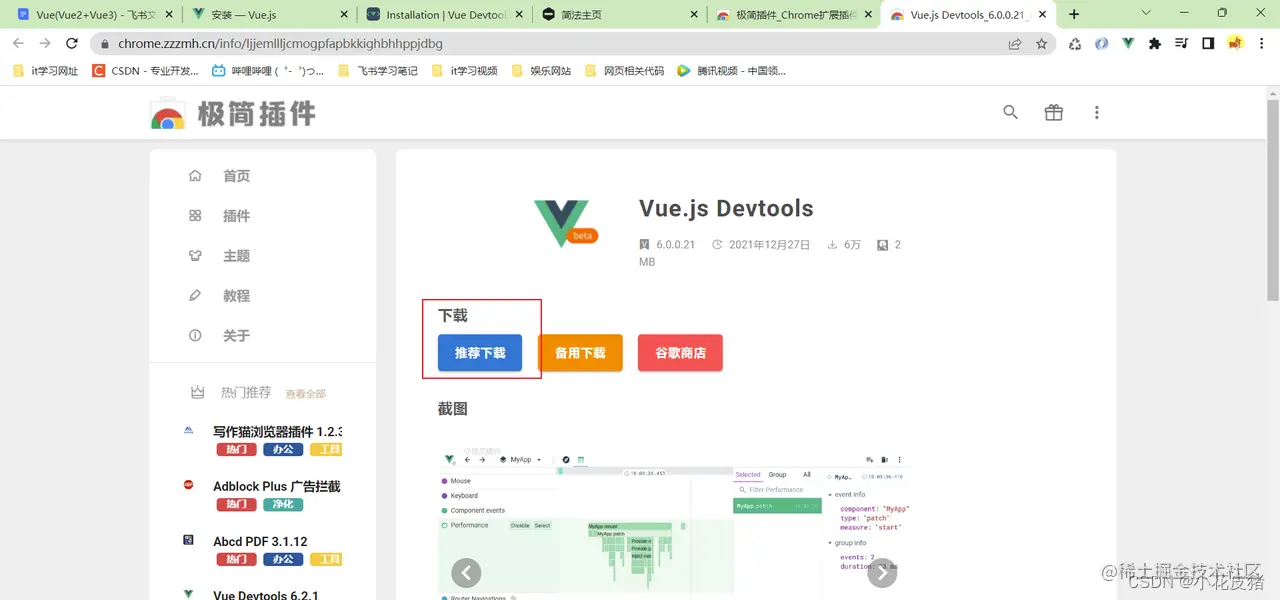Click the music playlist extension icon
Screen dimensions: 1280x600
point(1182,44)
